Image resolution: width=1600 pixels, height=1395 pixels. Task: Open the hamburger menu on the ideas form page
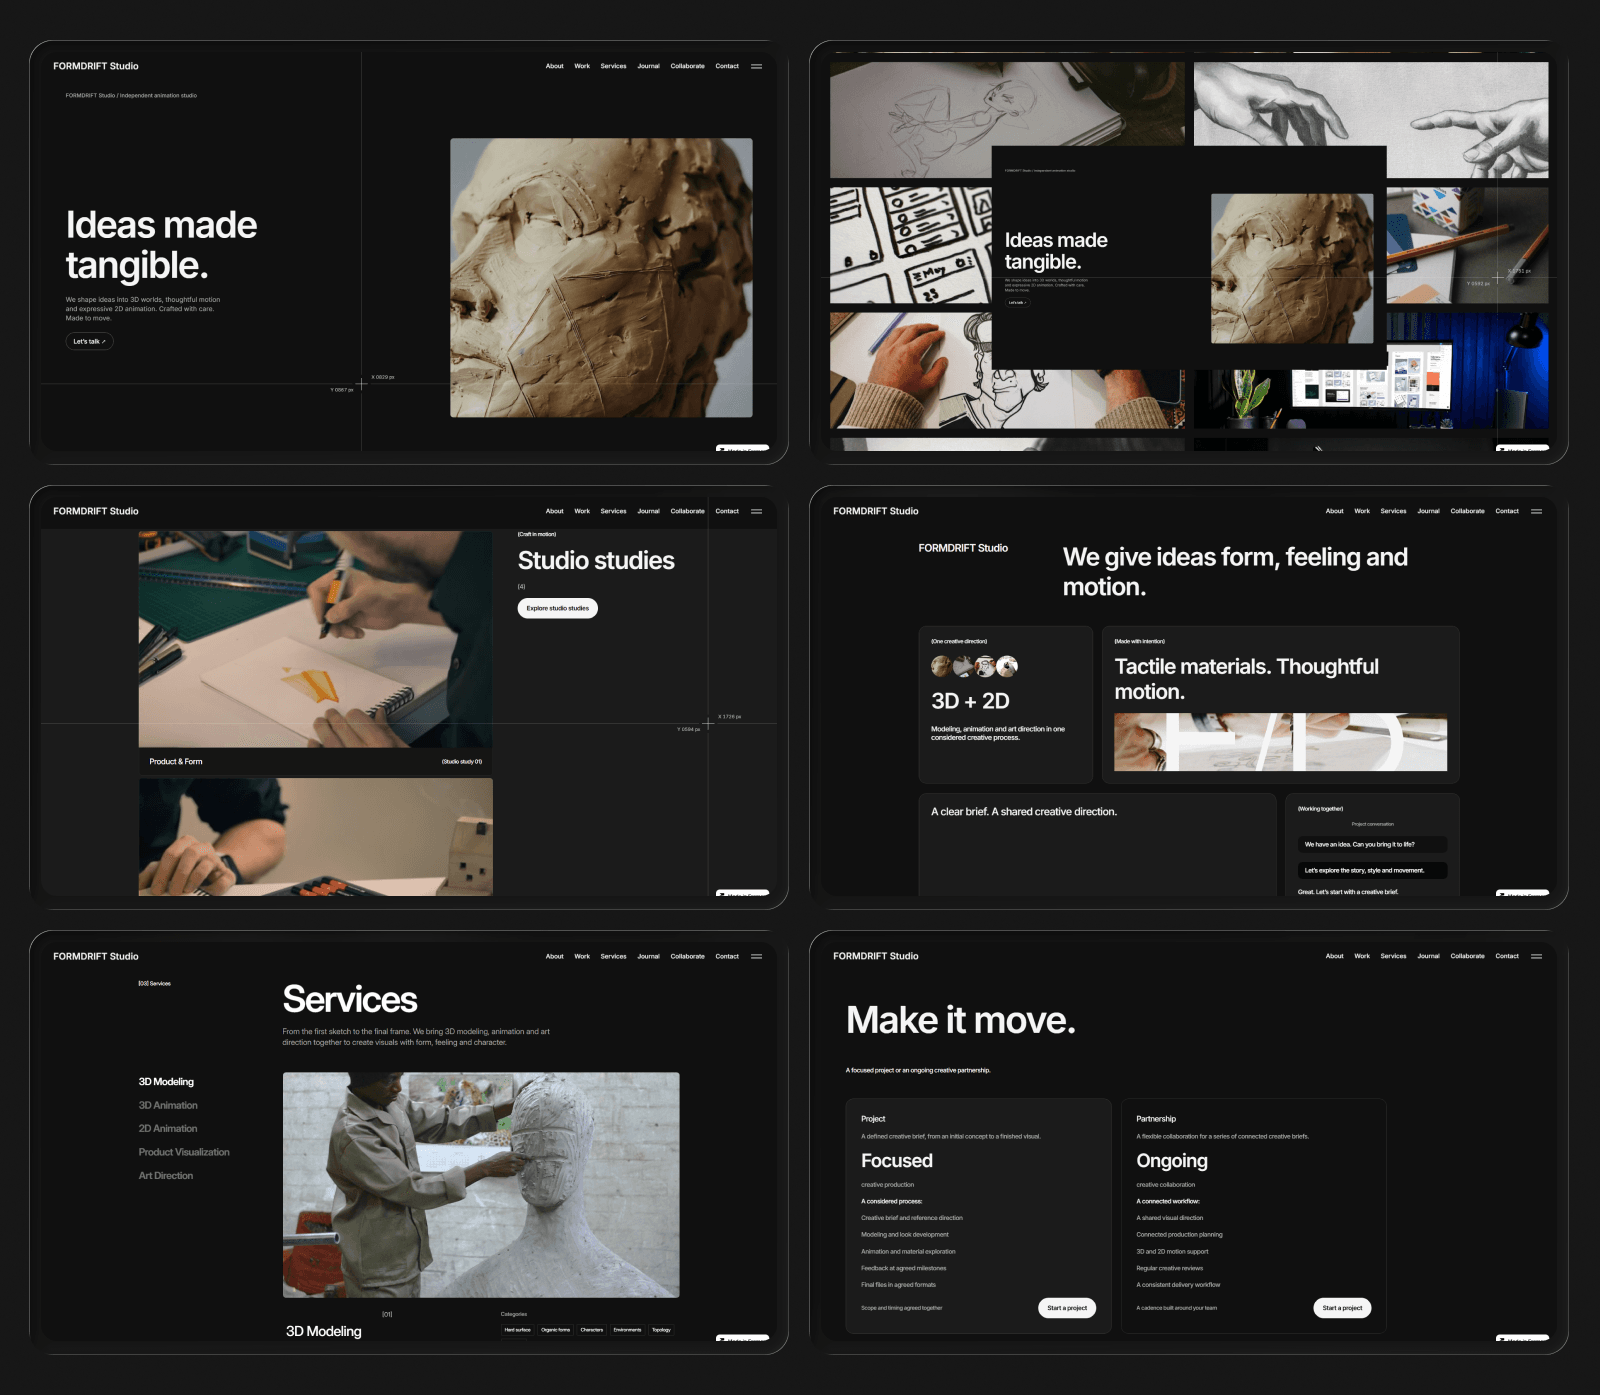[1536, 511]
